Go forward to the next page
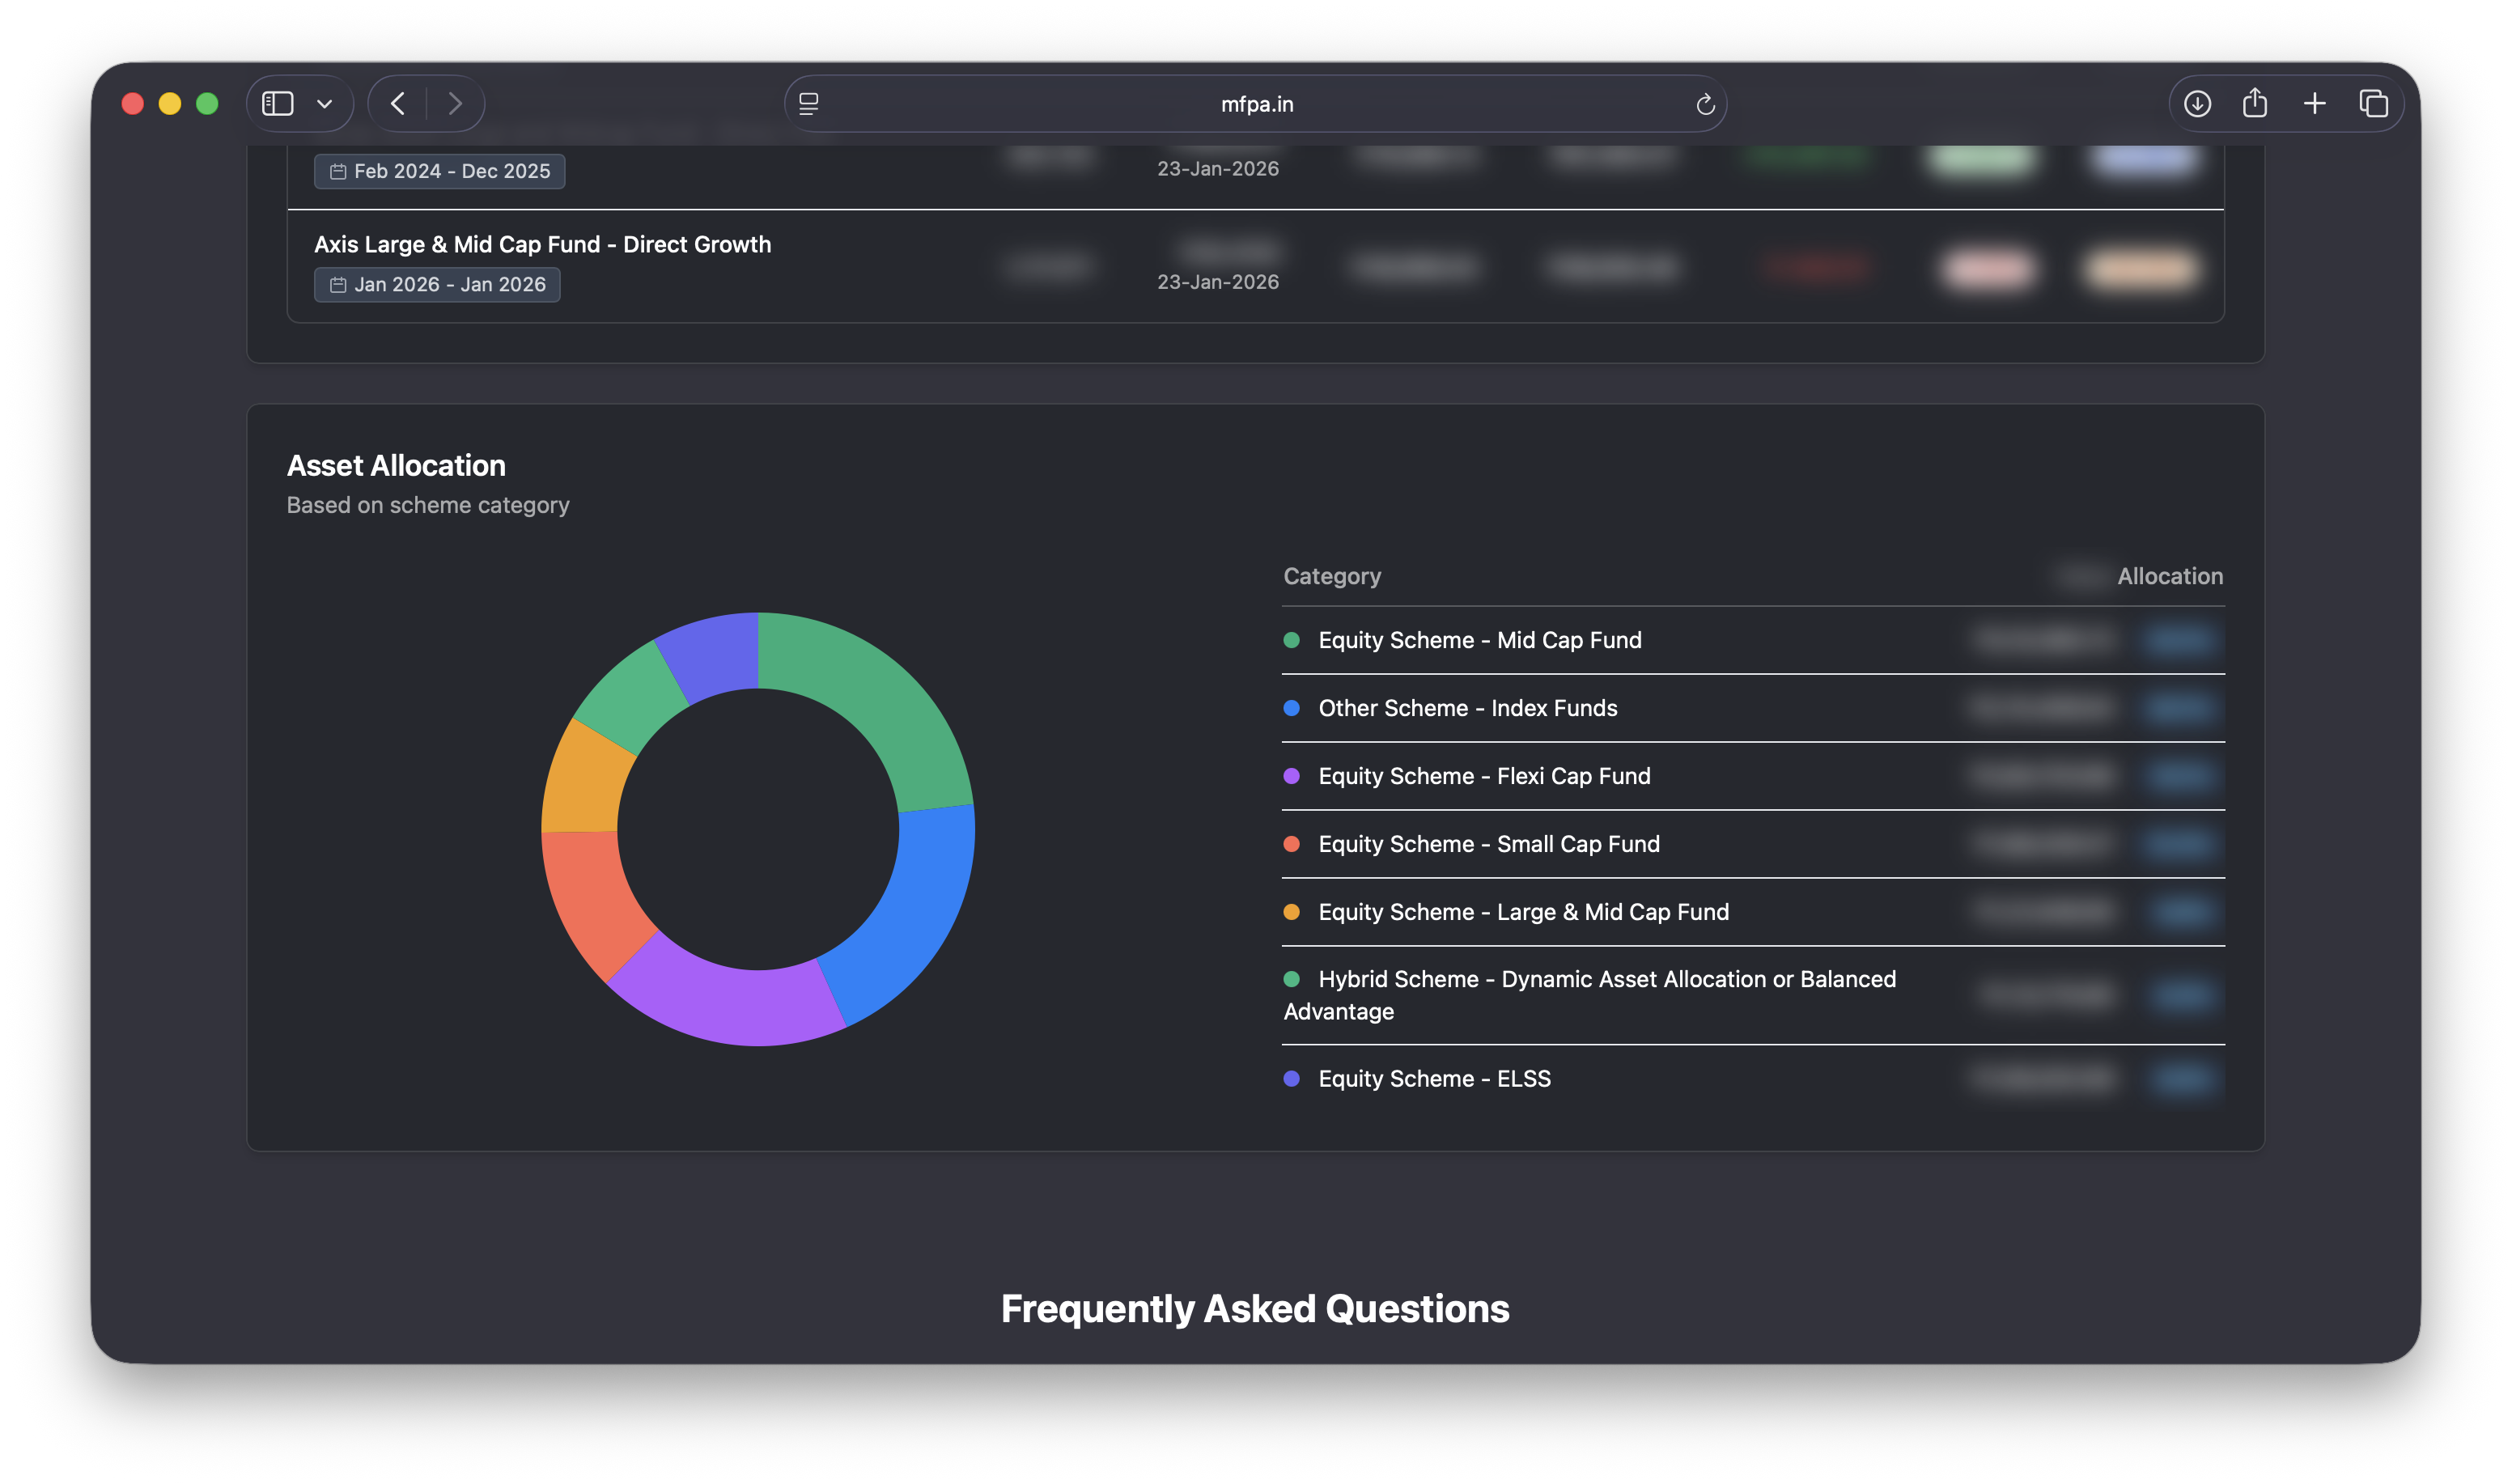 [x=456, y=103]
